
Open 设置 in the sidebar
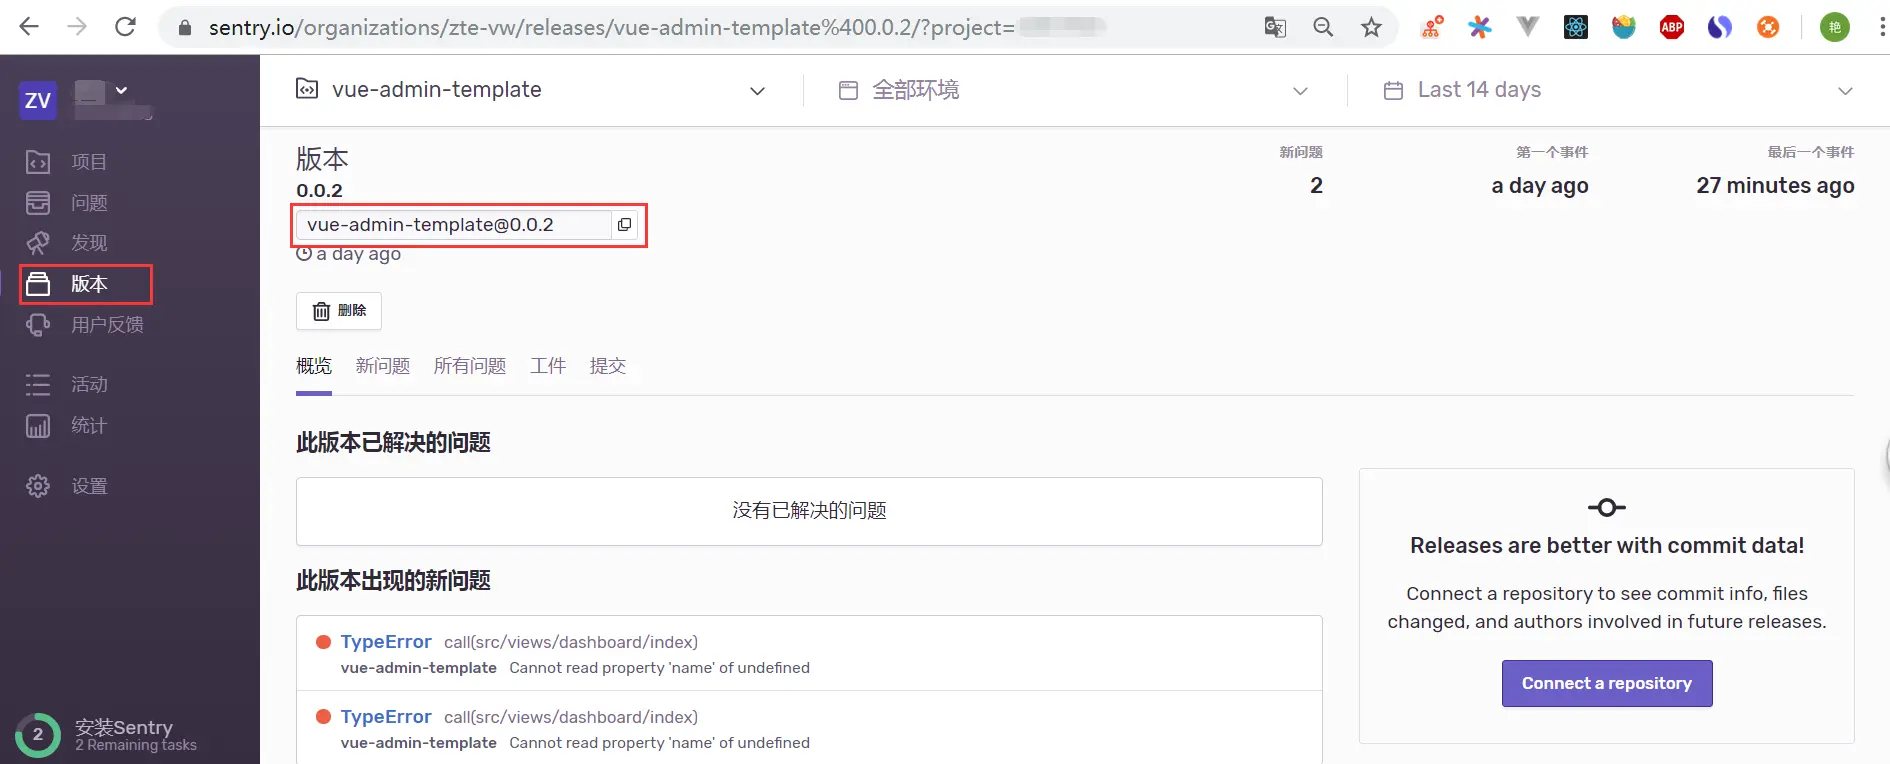click(89, 486)
